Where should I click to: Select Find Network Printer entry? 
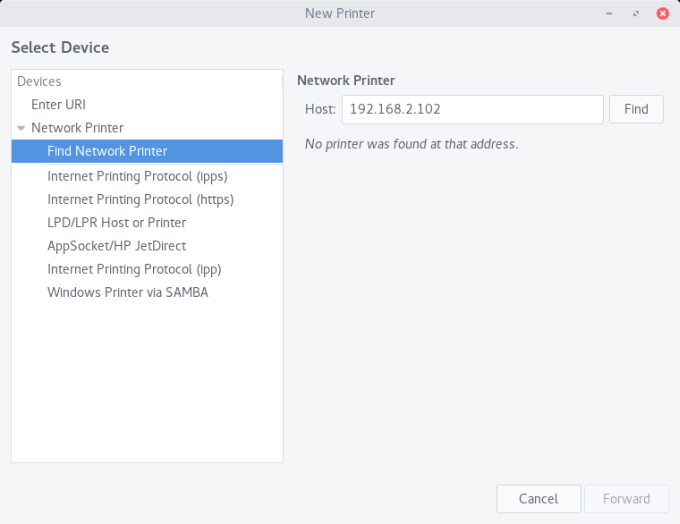pos(107,151)
